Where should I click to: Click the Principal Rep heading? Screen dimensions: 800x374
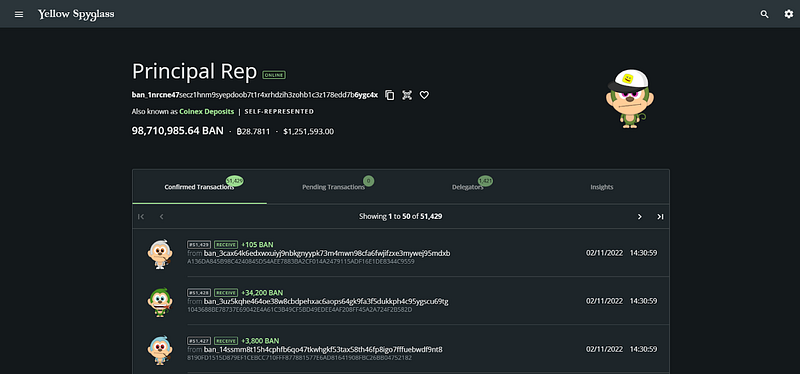point(194,72)
